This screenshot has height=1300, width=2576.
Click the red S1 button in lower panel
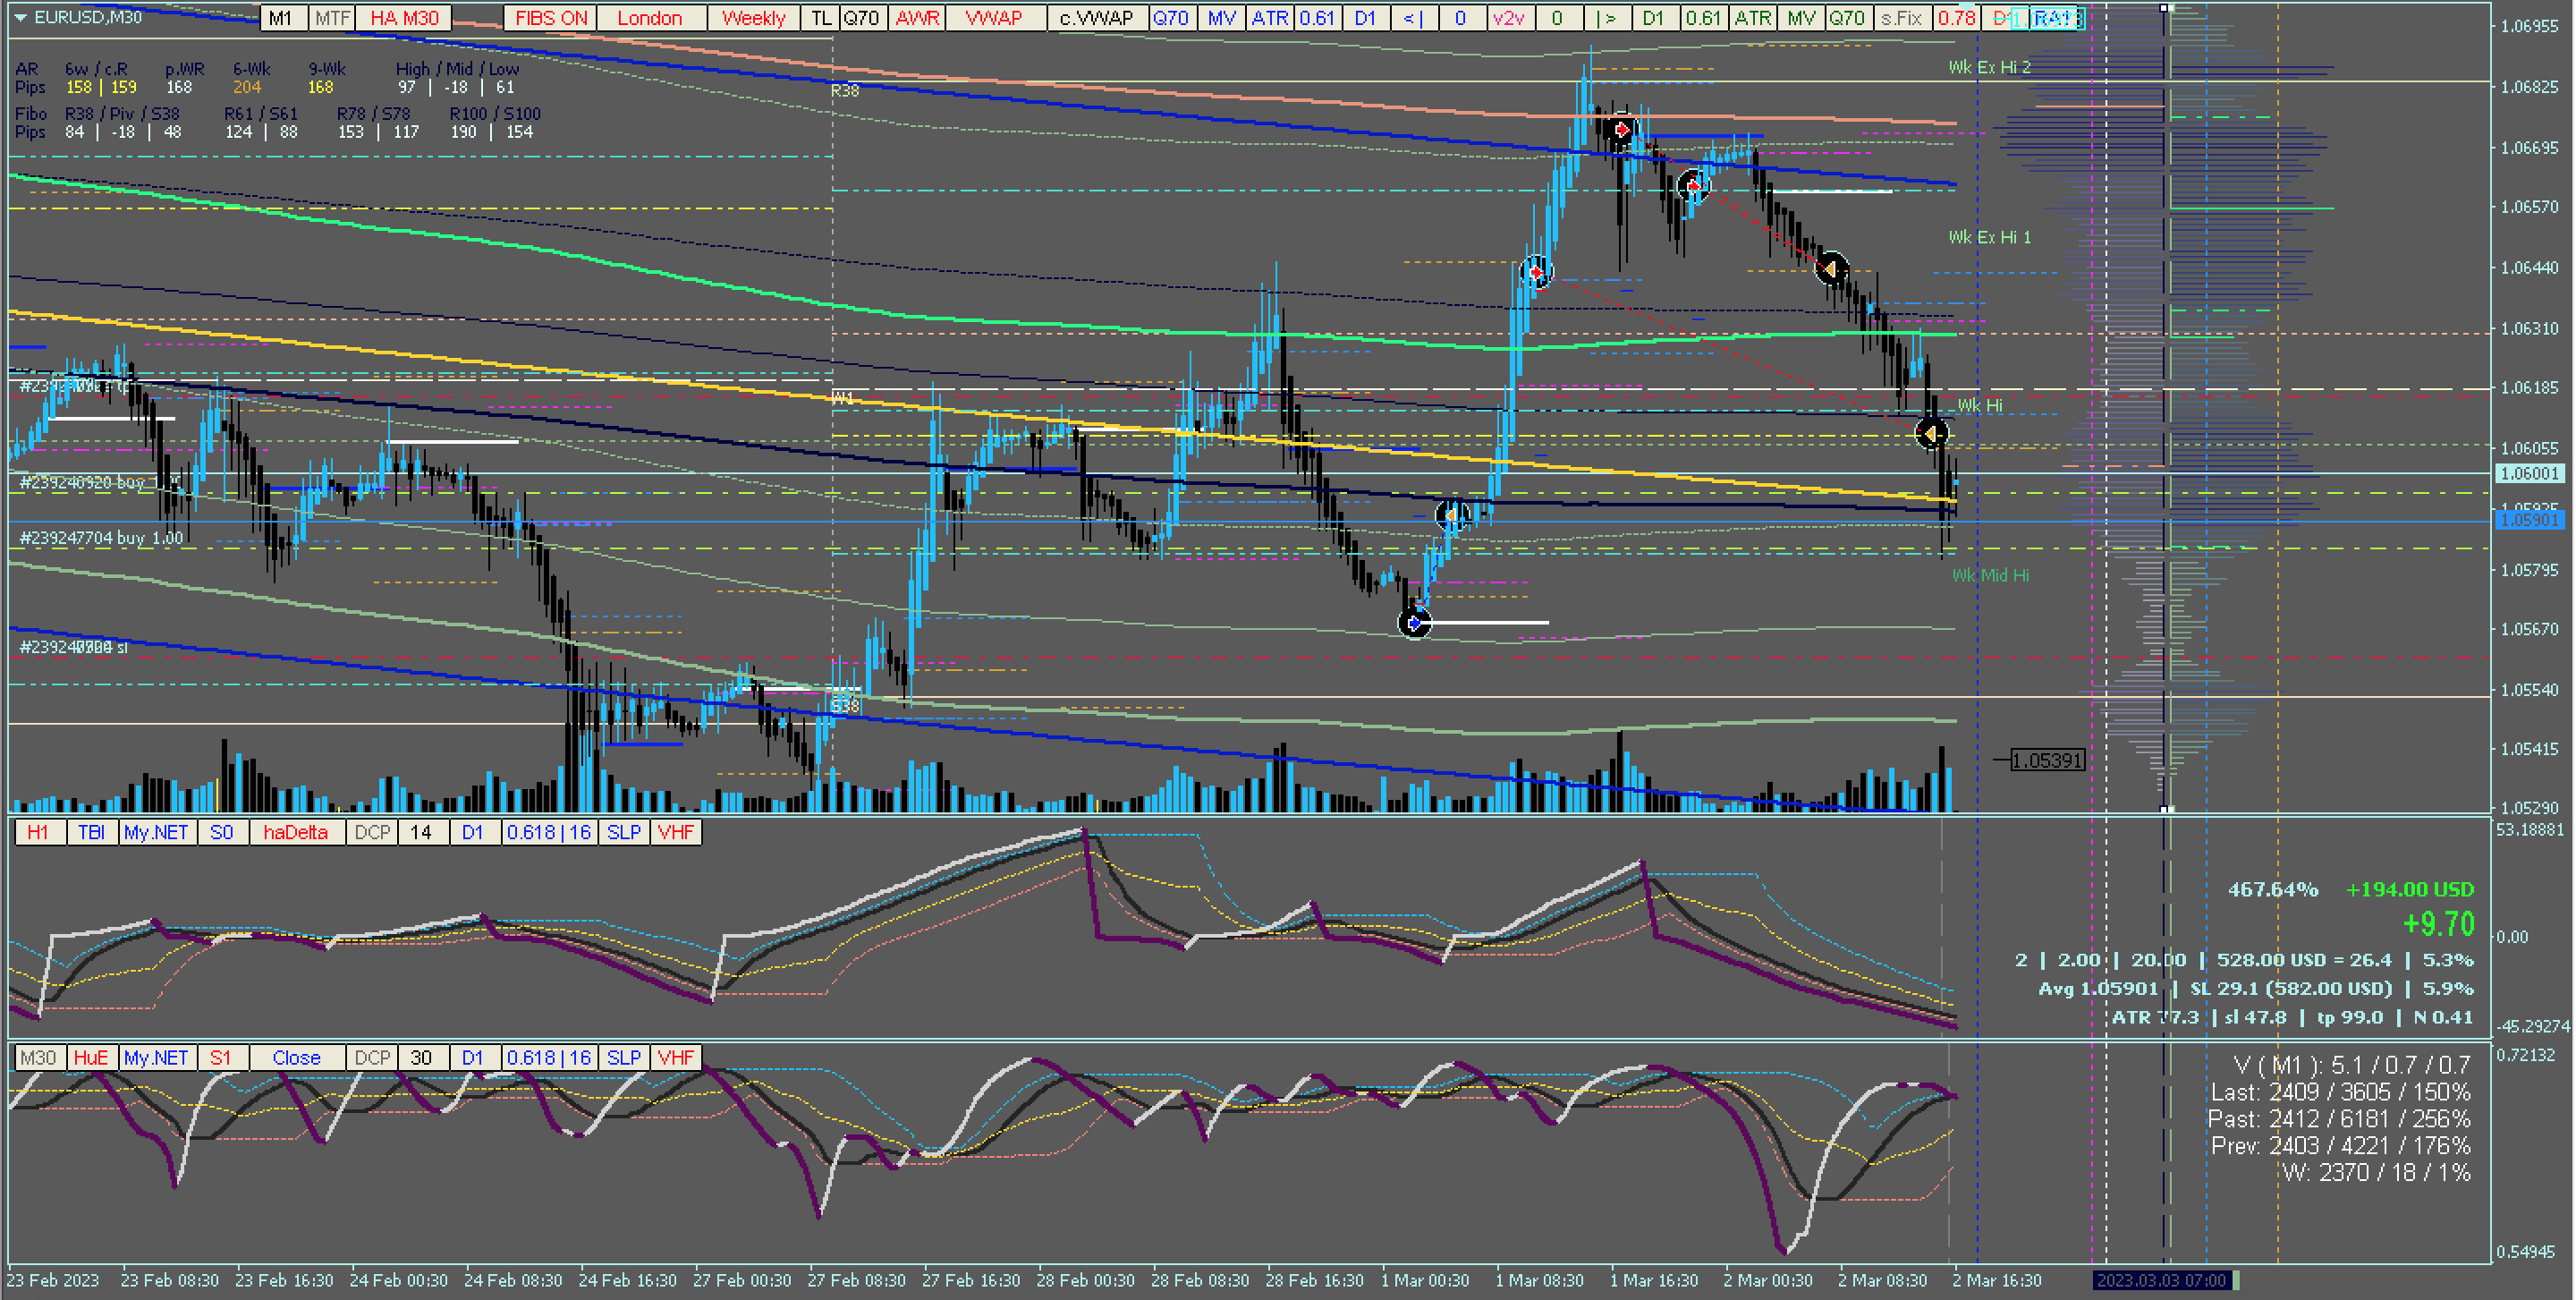[221, 1057]
